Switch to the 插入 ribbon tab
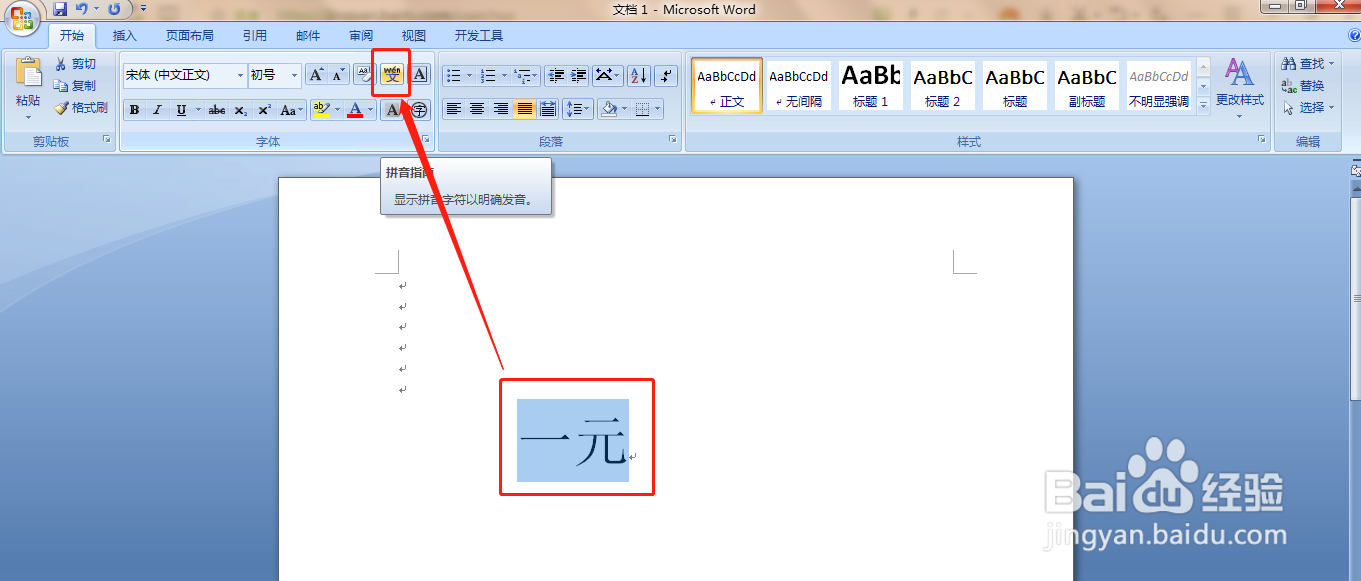Image resolution: width=1361 pixels, height=581 pixels. [x=125, y=35]
